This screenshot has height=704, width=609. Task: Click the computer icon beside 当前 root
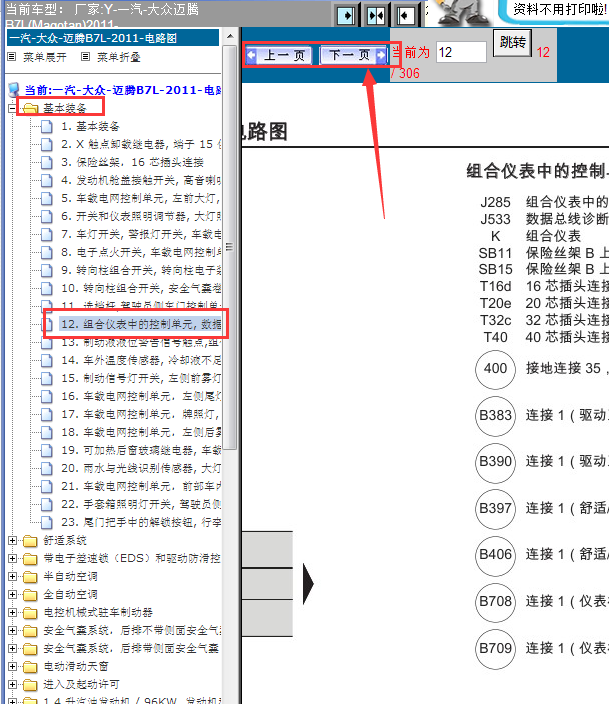point(14,90)
